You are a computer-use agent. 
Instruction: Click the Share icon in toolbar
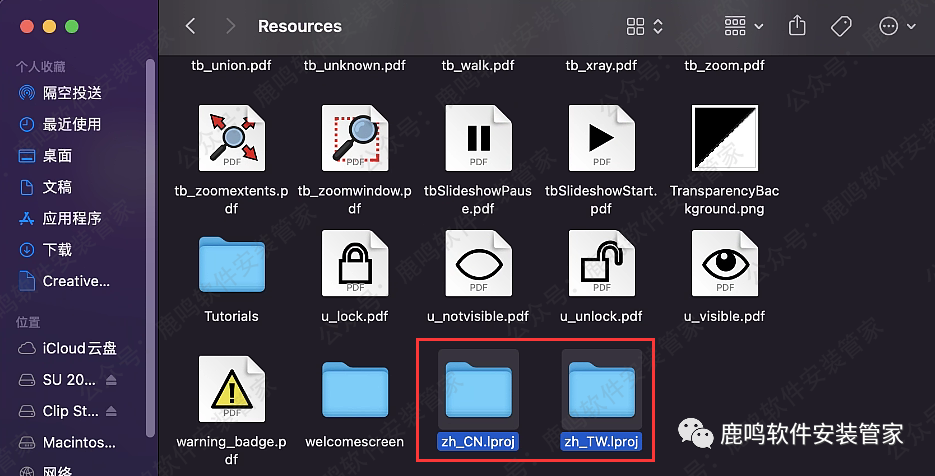(x=797, y=26)
